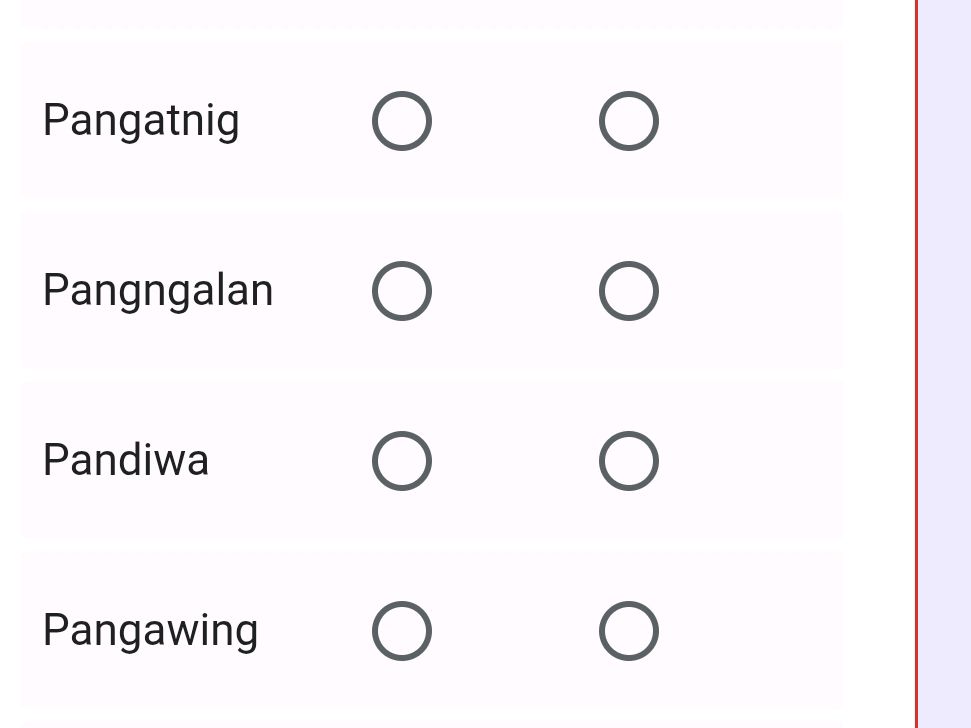Click inside the grid question area

[x=430, y=375]
